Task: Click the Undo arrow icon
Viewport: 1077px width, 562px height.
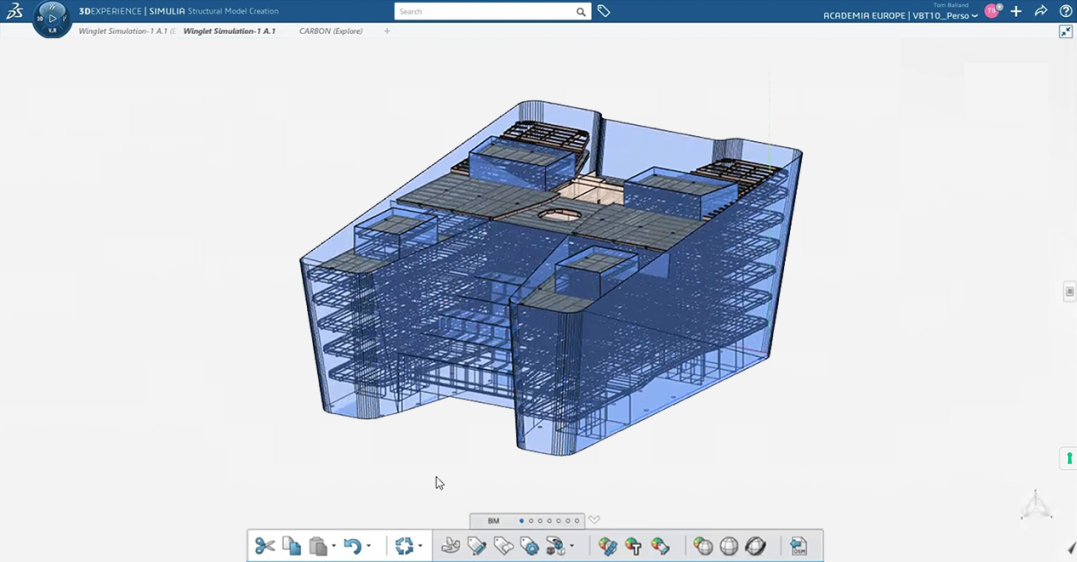Action: 352,546
